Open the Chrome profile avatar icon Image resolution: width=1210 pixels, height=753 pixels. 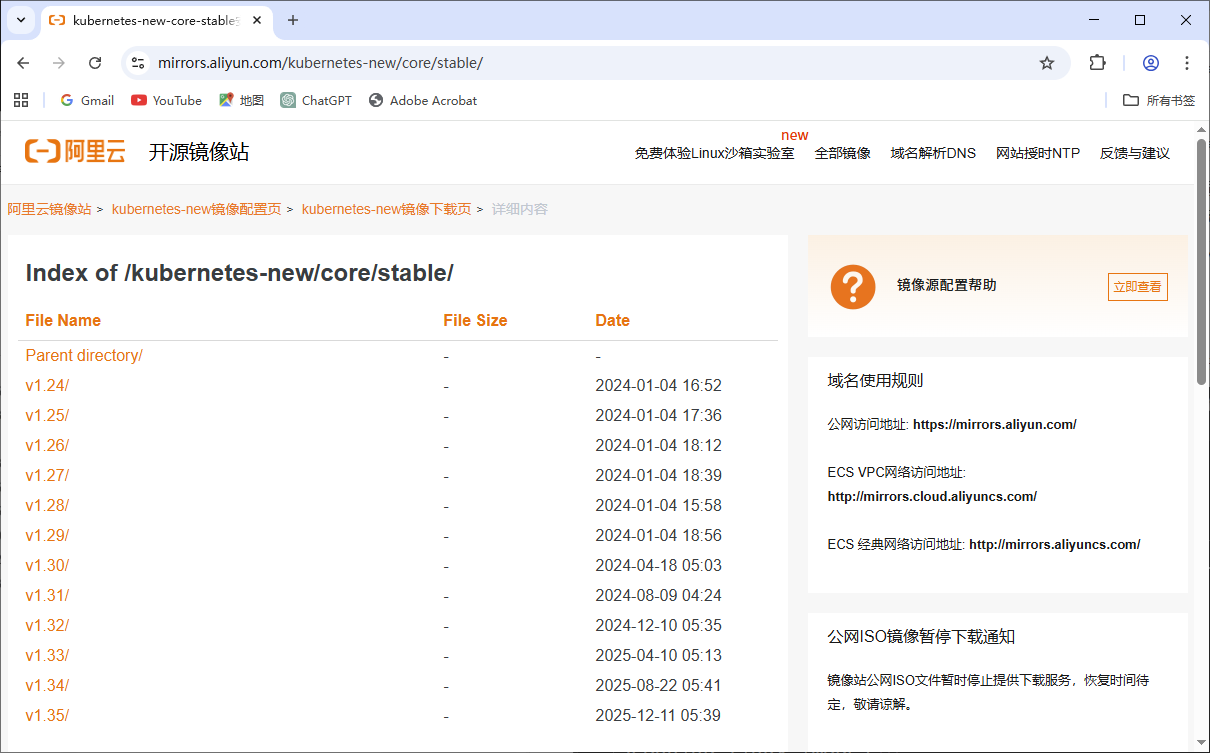pos(1151,63)
